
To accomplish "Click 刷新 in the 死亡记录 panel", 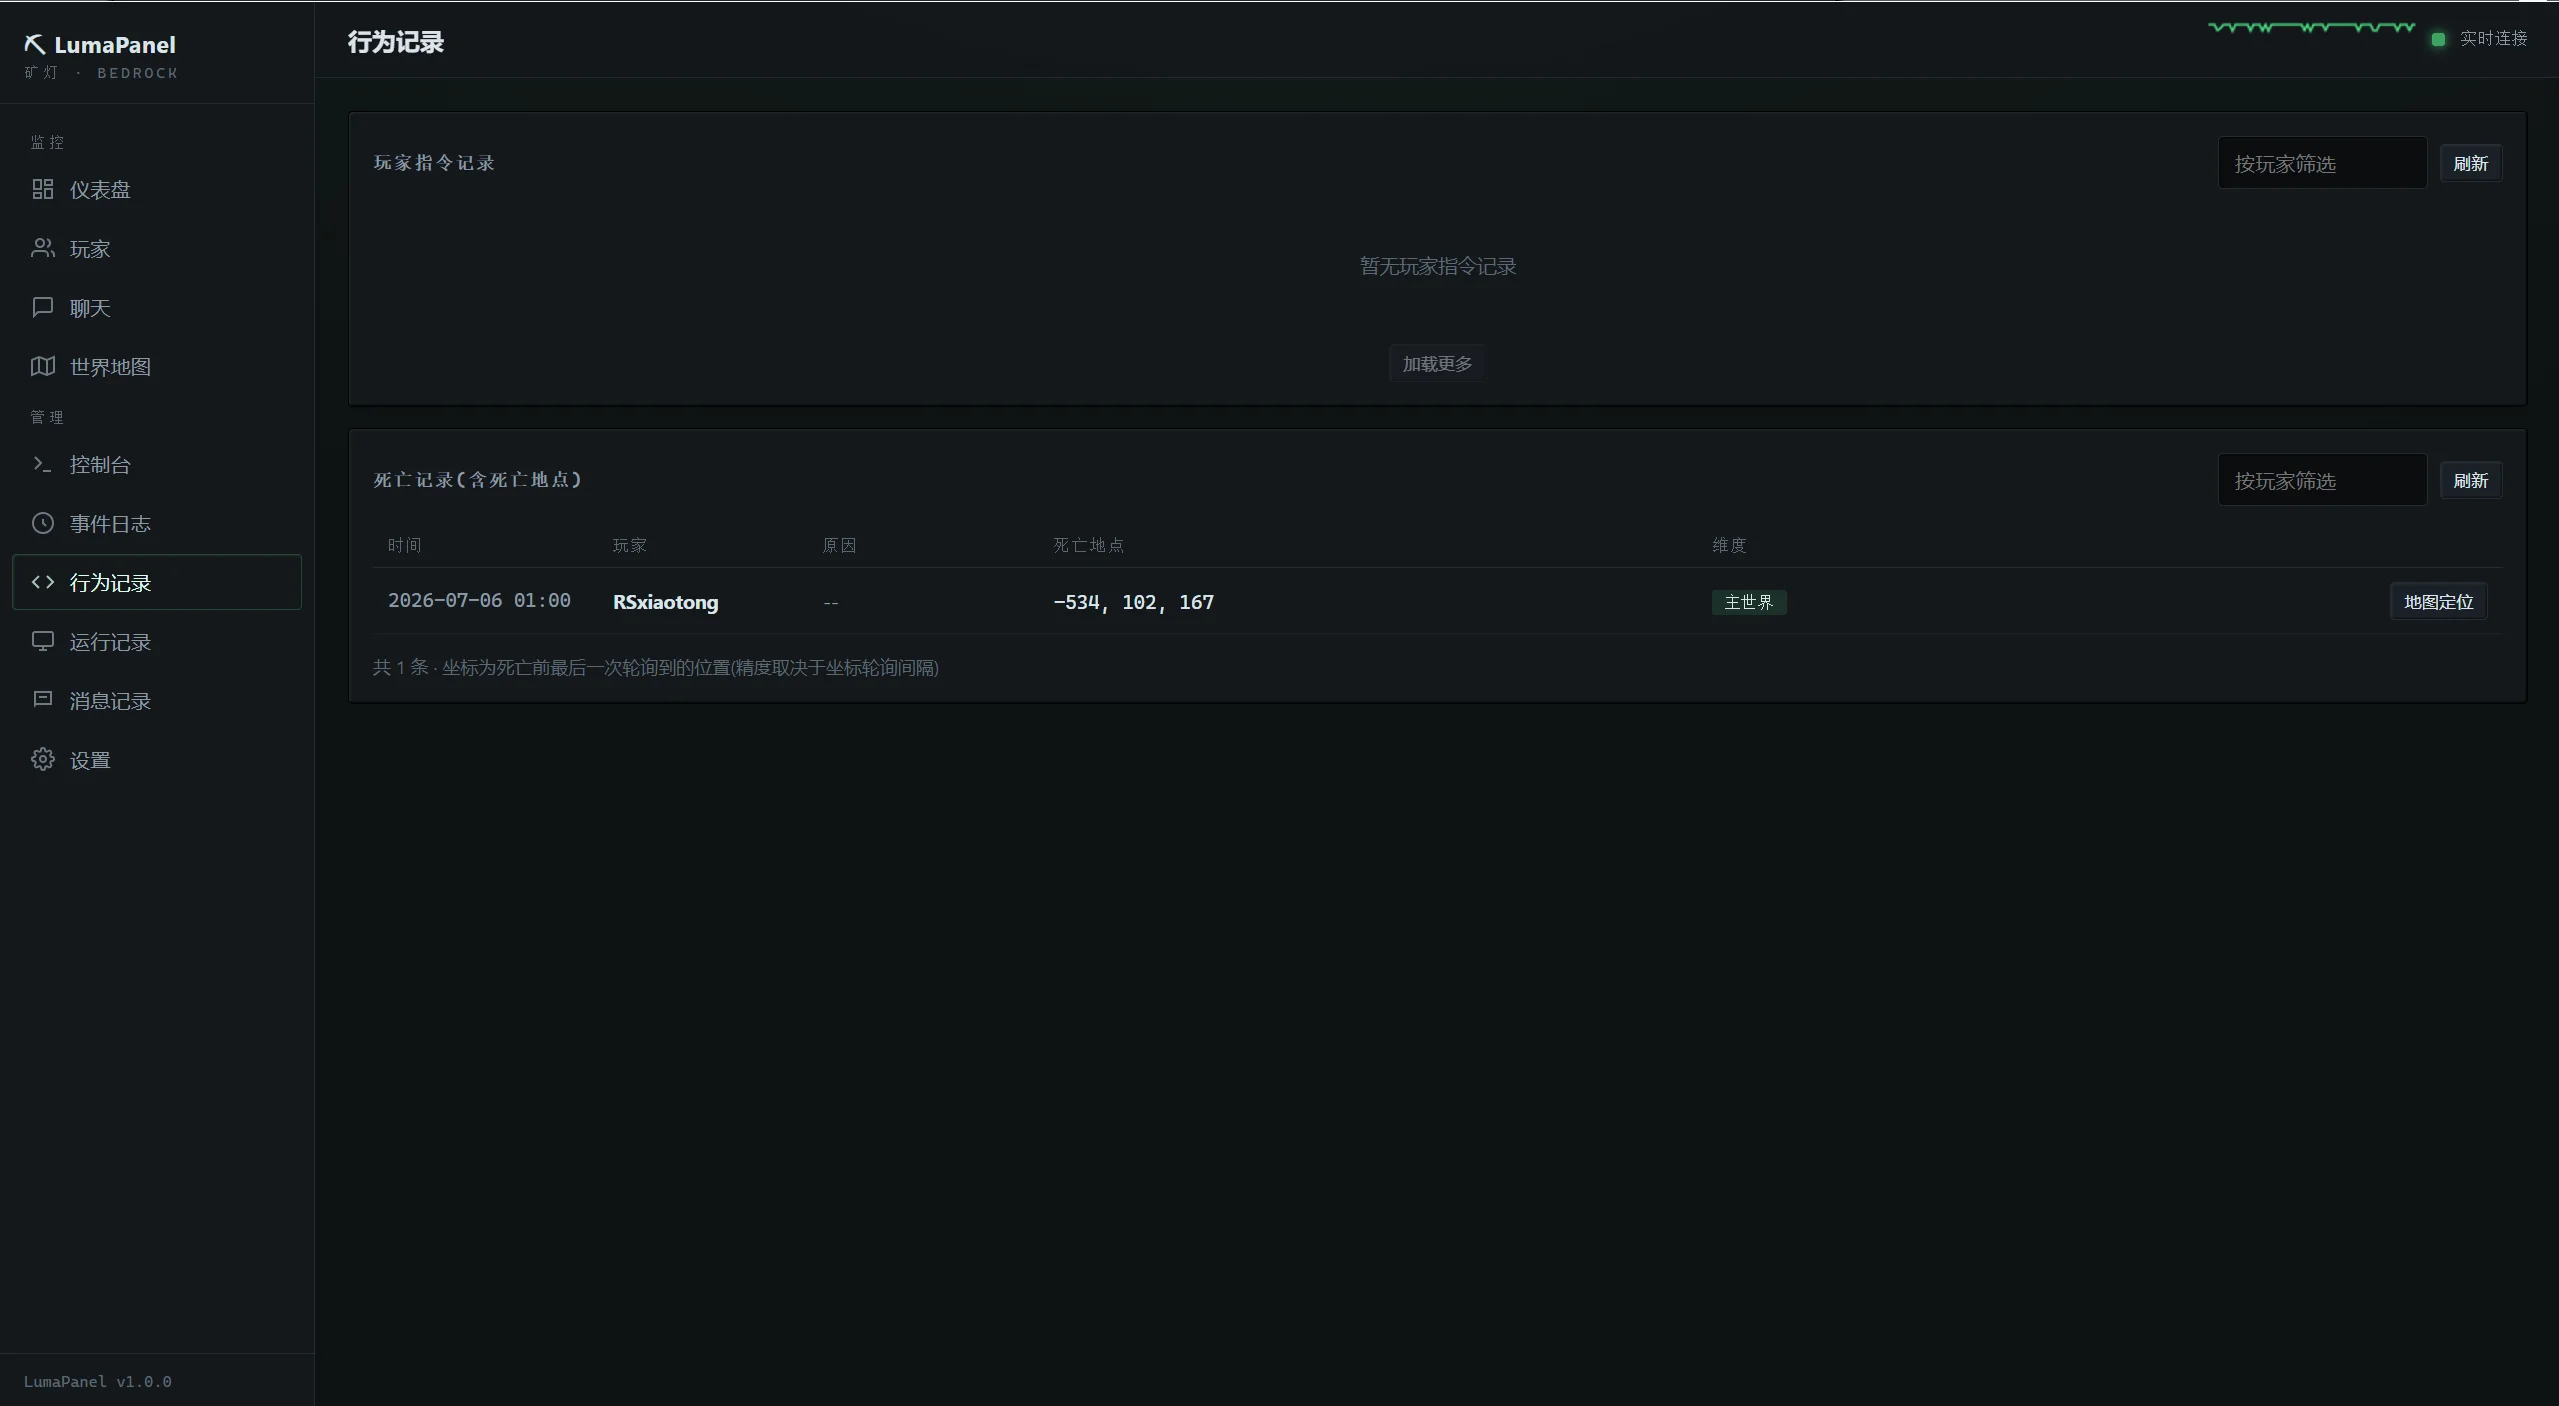I will (2471, 480).
